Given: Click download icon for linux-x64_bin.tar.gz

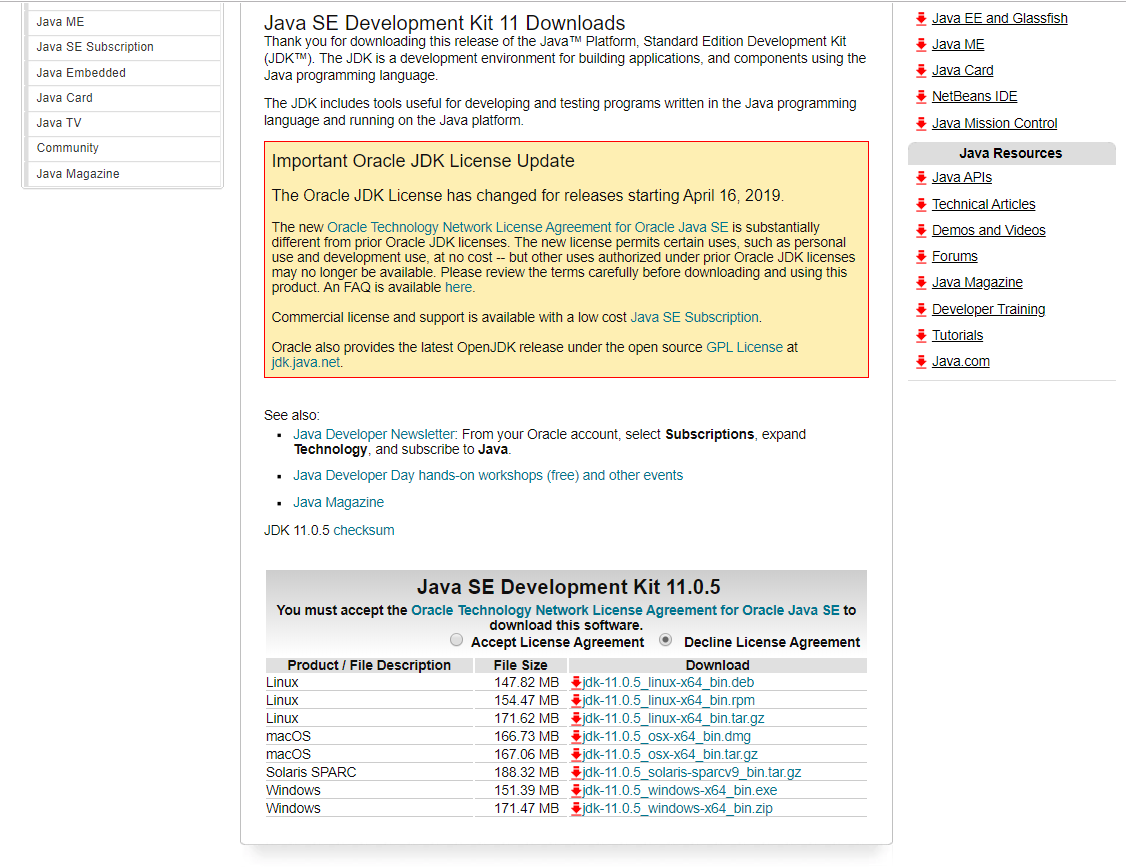Looking at the screenshot, I should pos(576,718).
